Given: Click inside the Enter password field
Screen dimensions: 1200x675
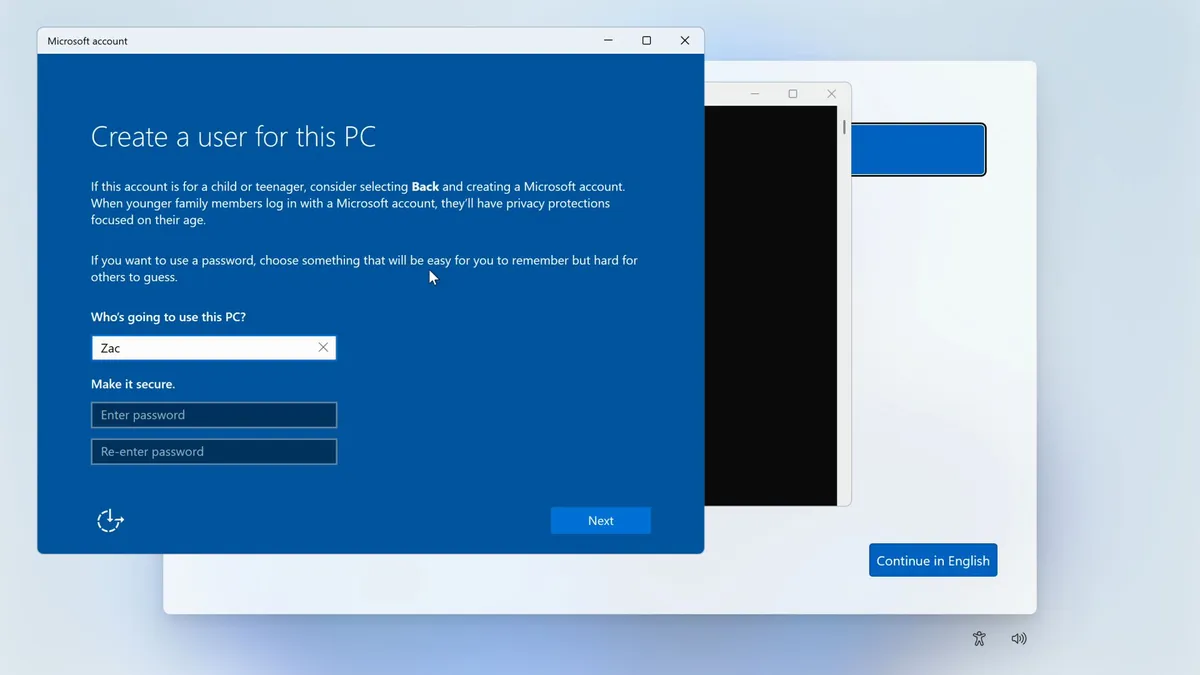Looking at the screenshot, I should coord(213,414).
